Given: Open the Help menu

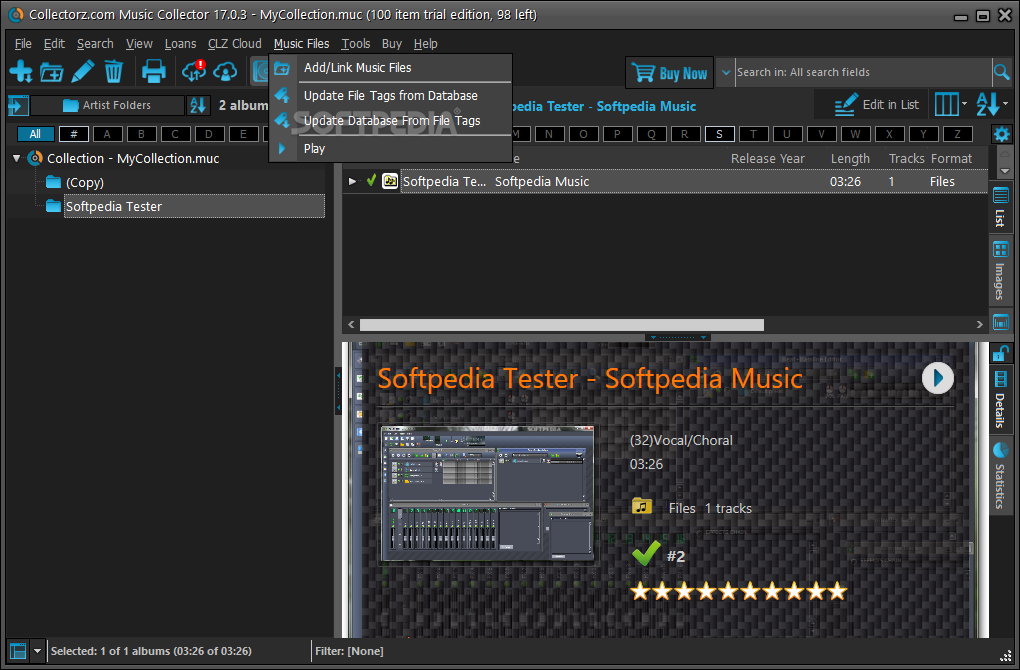Looking at the screenshot, I should coord(425,44).
